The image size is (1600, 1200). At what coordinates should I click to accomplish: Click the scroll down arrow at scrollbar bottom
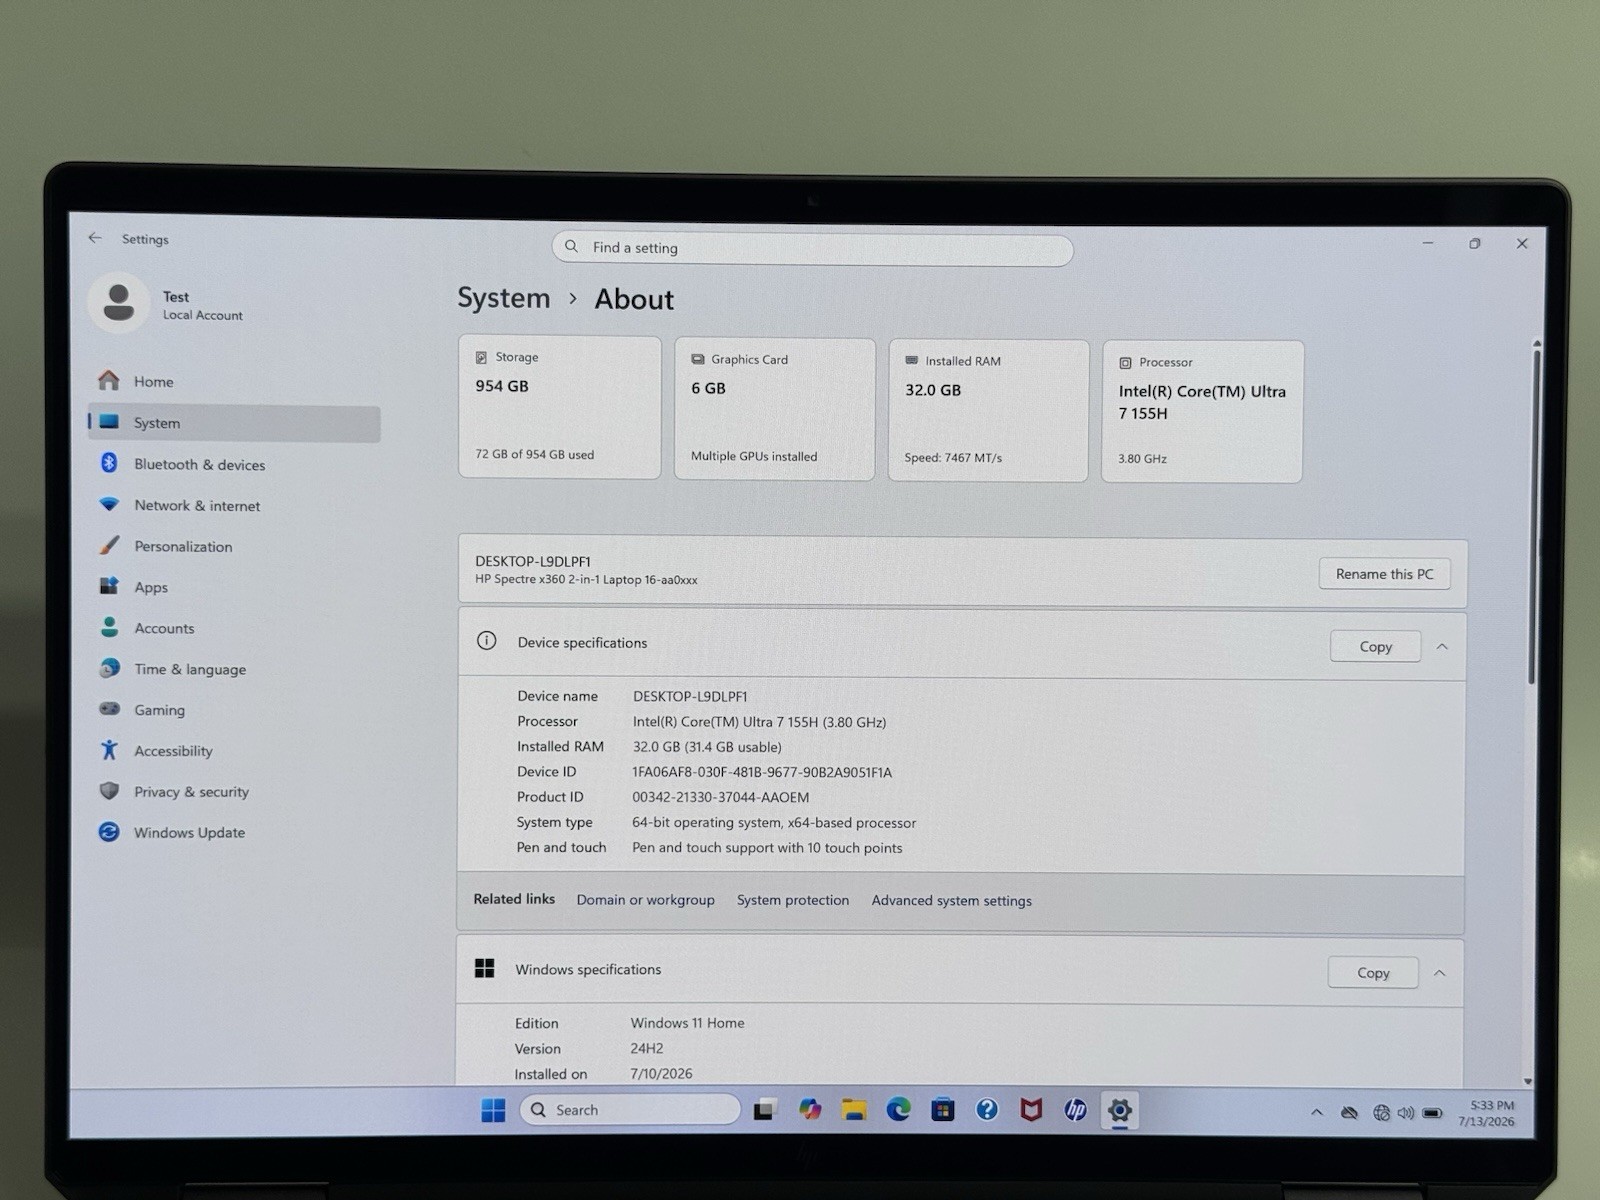tap(1527, 1081)
